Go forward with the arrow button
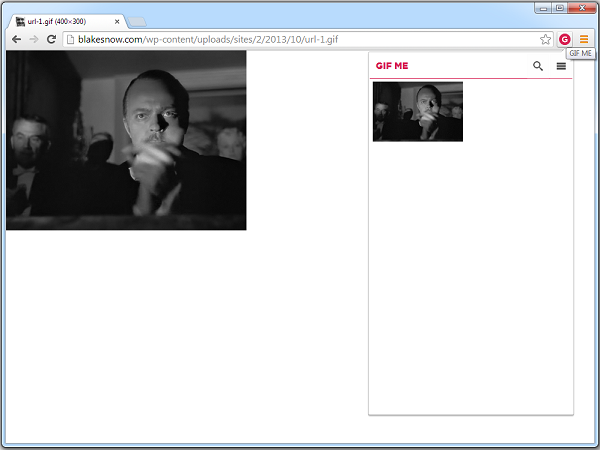Image resolution: width=600 pixels, height=450 pixels. coord(34,39)
